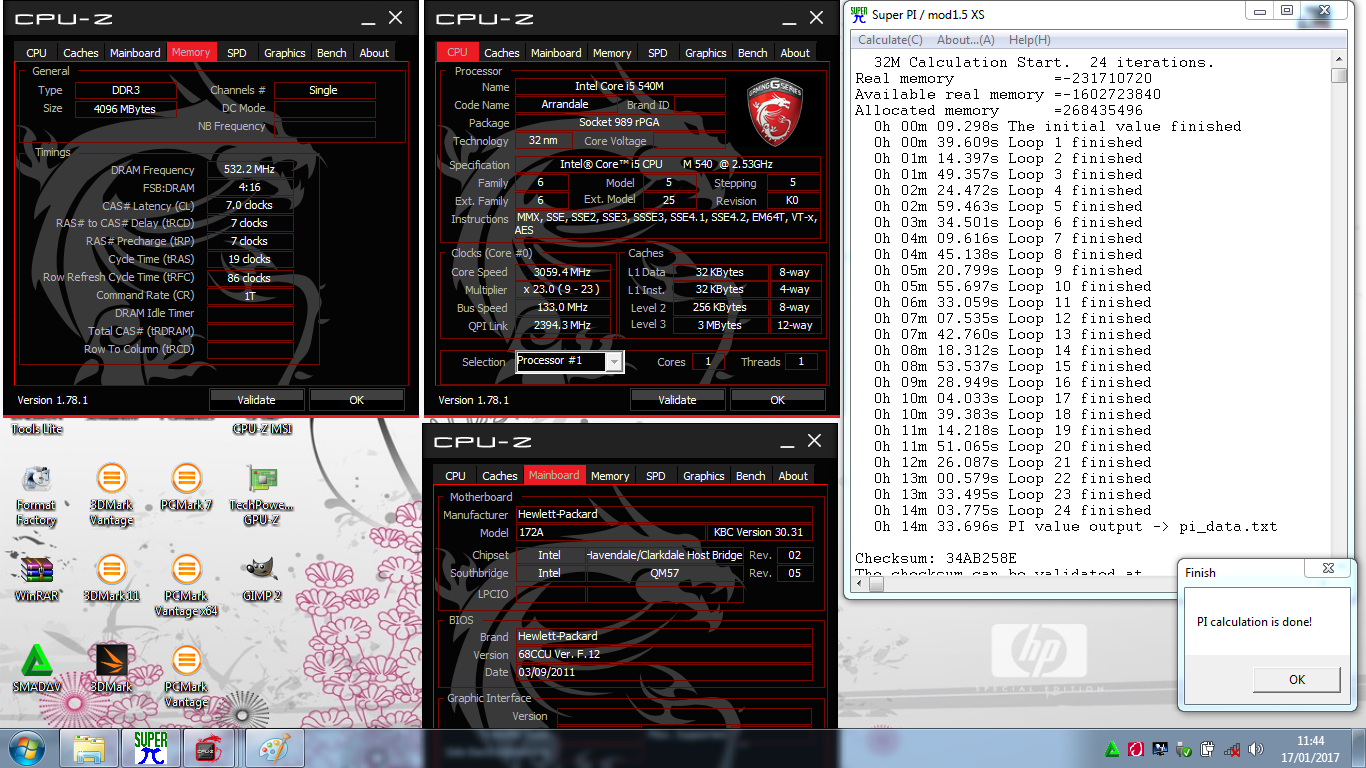Click Show Desktop strip at the end of the taskbar
The width and height of the screenshot is (1366, 768).
coord(1358,748)
